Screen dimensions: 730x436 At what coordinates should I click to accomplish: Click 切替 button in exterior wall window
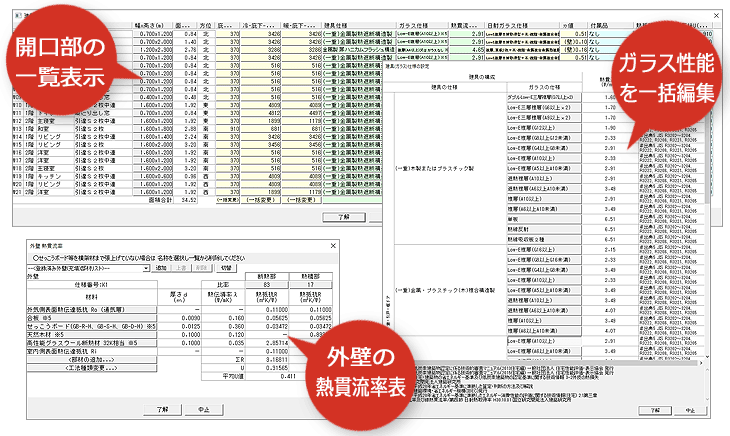click(226, 268)
